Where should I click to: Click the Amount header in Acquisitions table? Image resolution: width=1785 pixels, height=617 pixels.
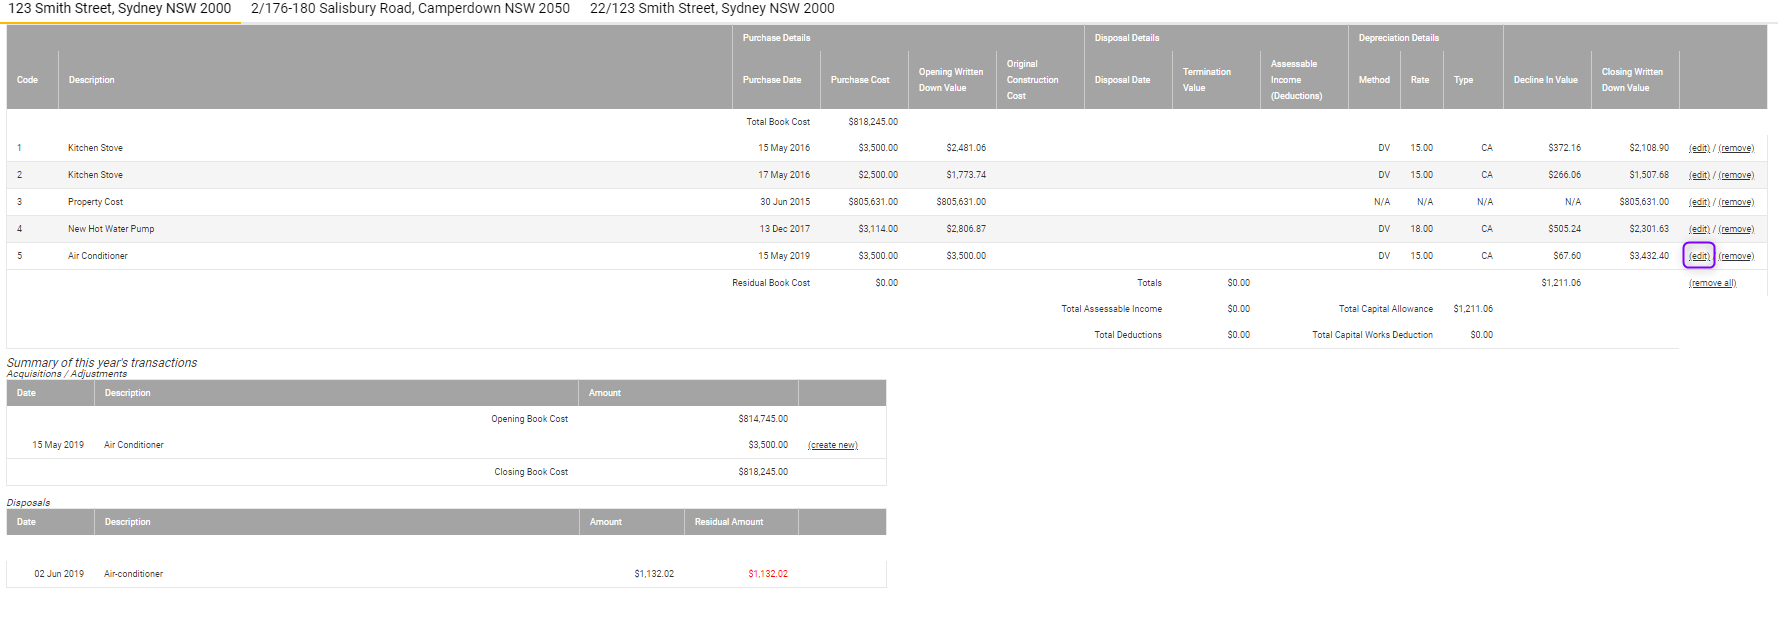[605, 393]
